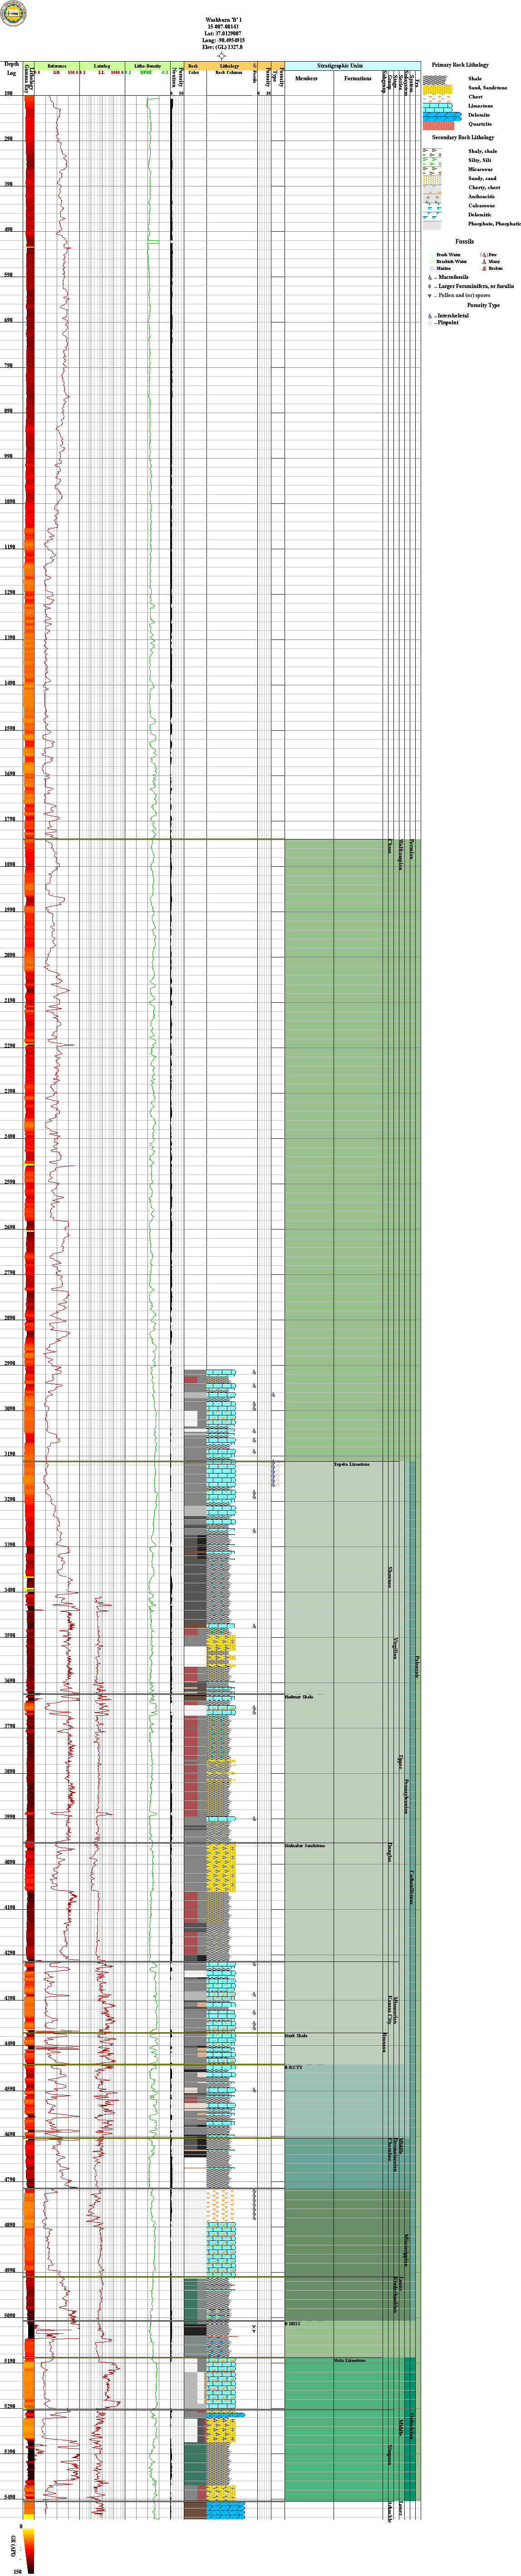Click the Formations column header

[x=357, y=78]
